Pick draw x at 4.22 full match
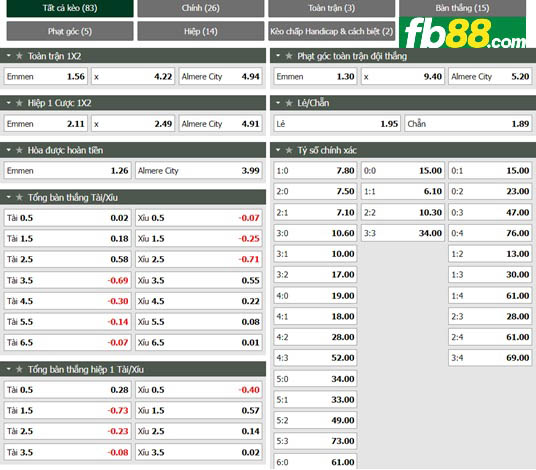Screen dimensions: 536x470 tap(133, 76)
